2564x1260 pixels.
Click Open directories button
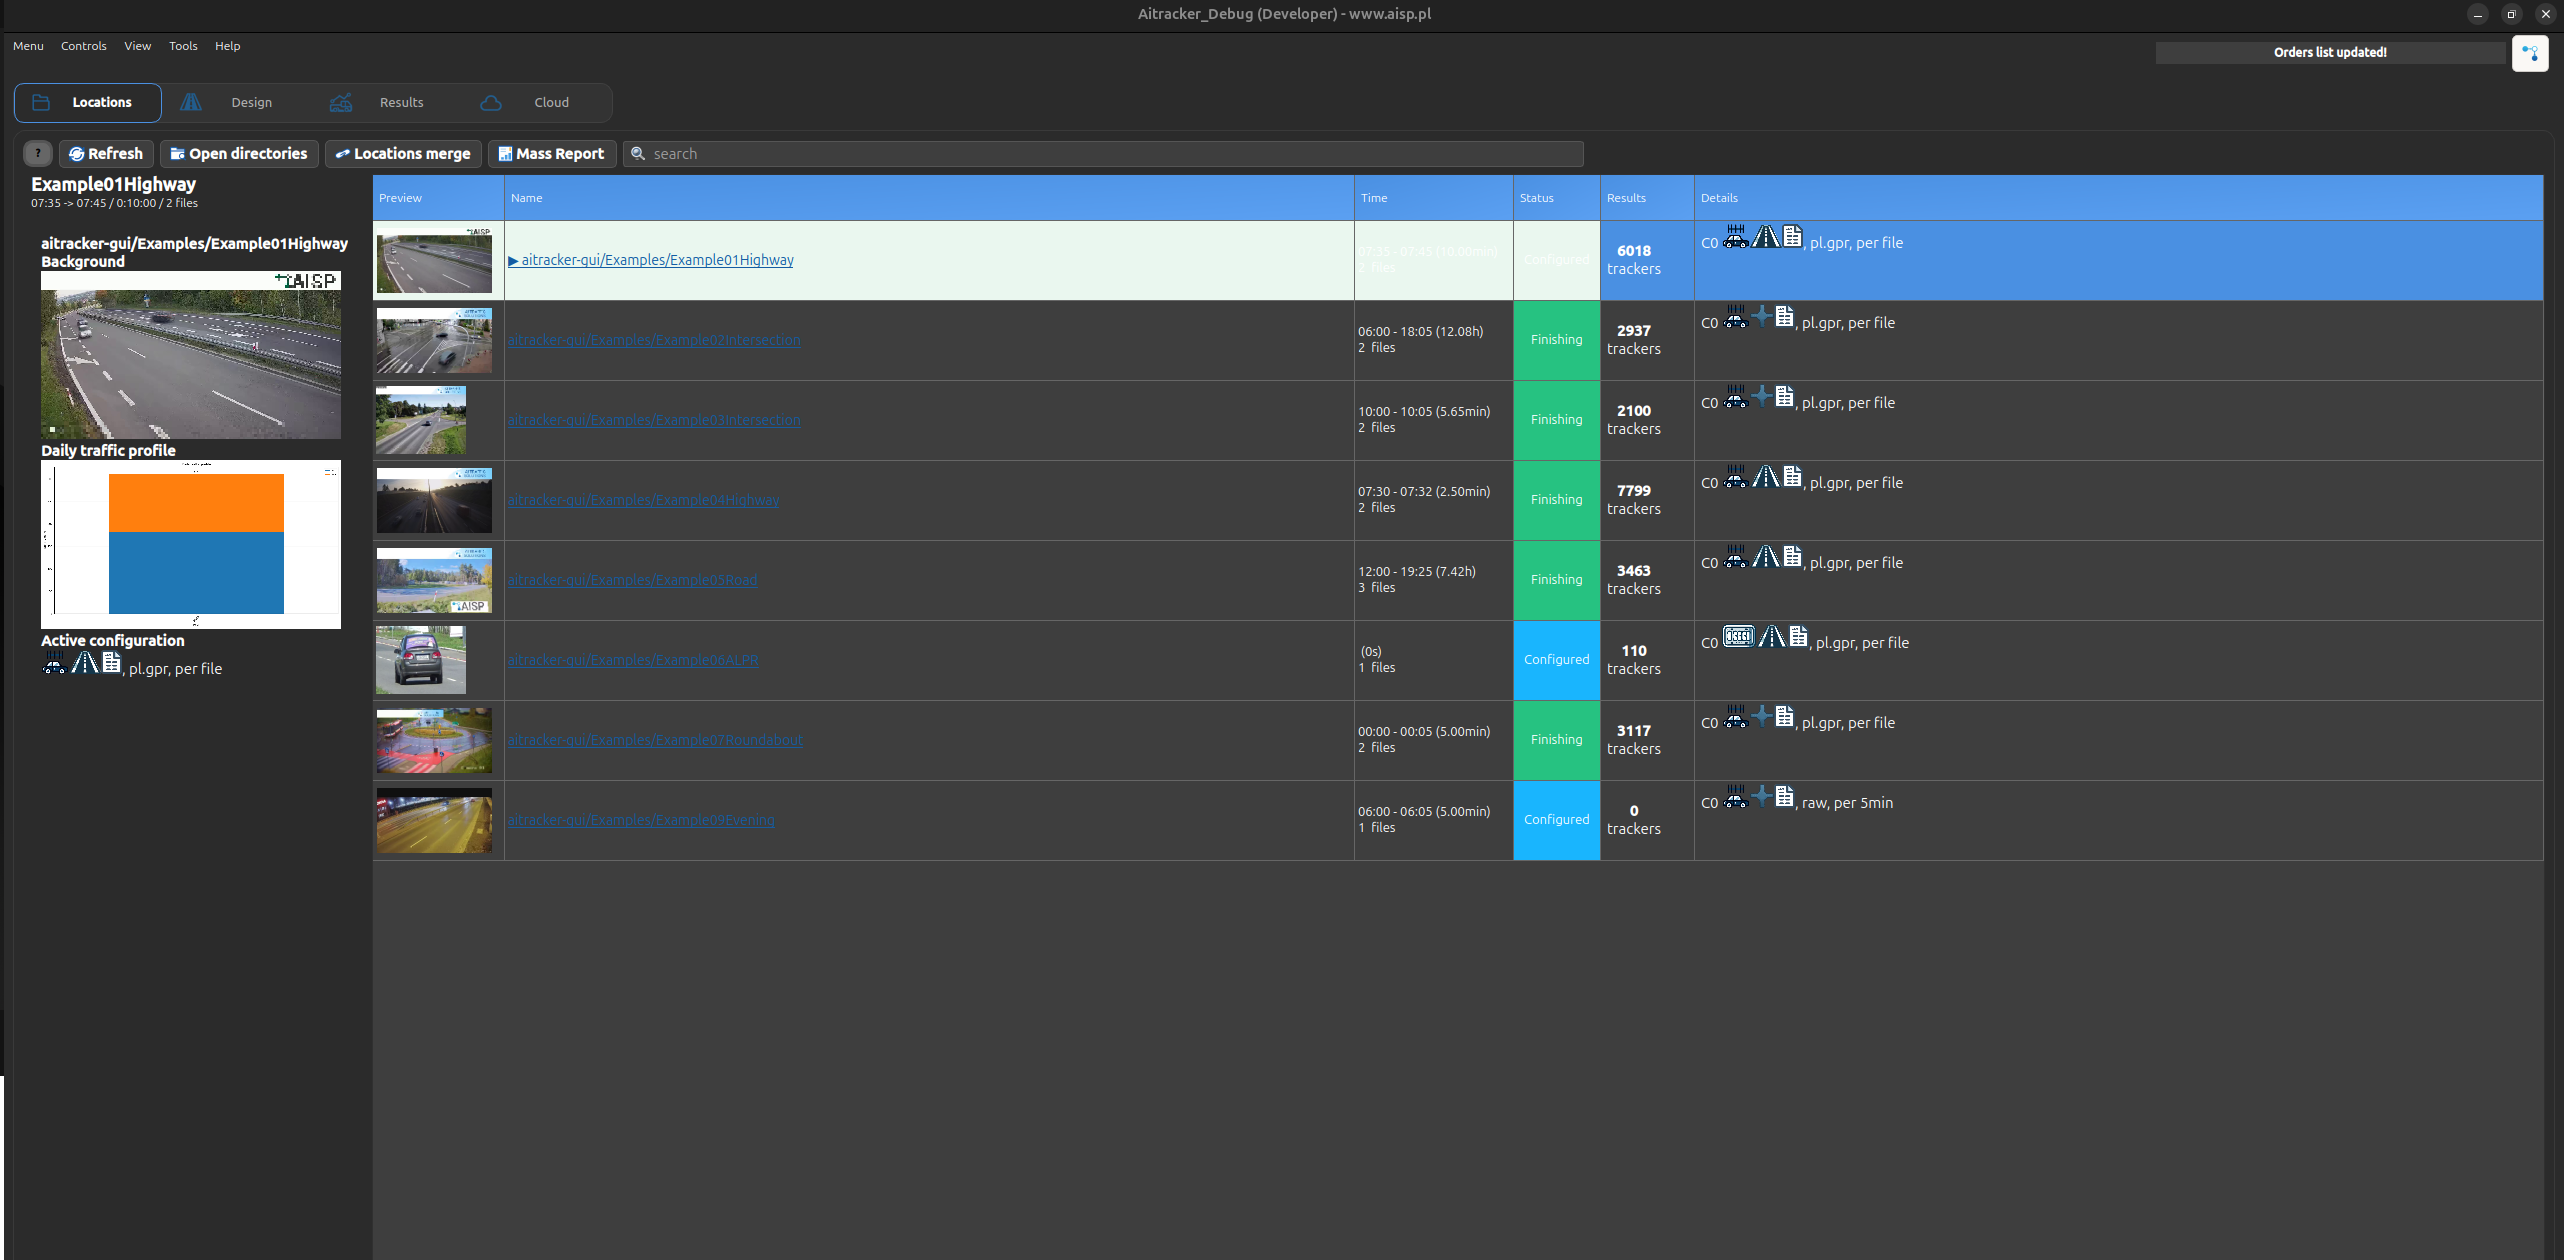point(239,154)
